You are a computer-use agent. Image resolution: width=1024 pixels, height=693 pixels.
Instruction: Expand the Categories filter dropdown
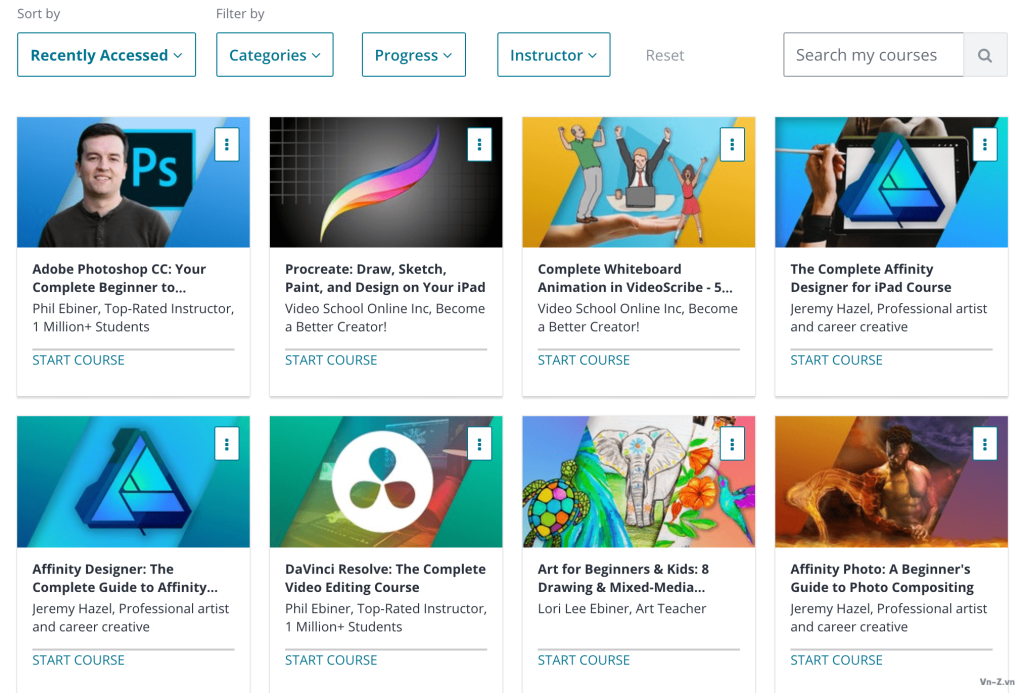click(x=275, y=55)
